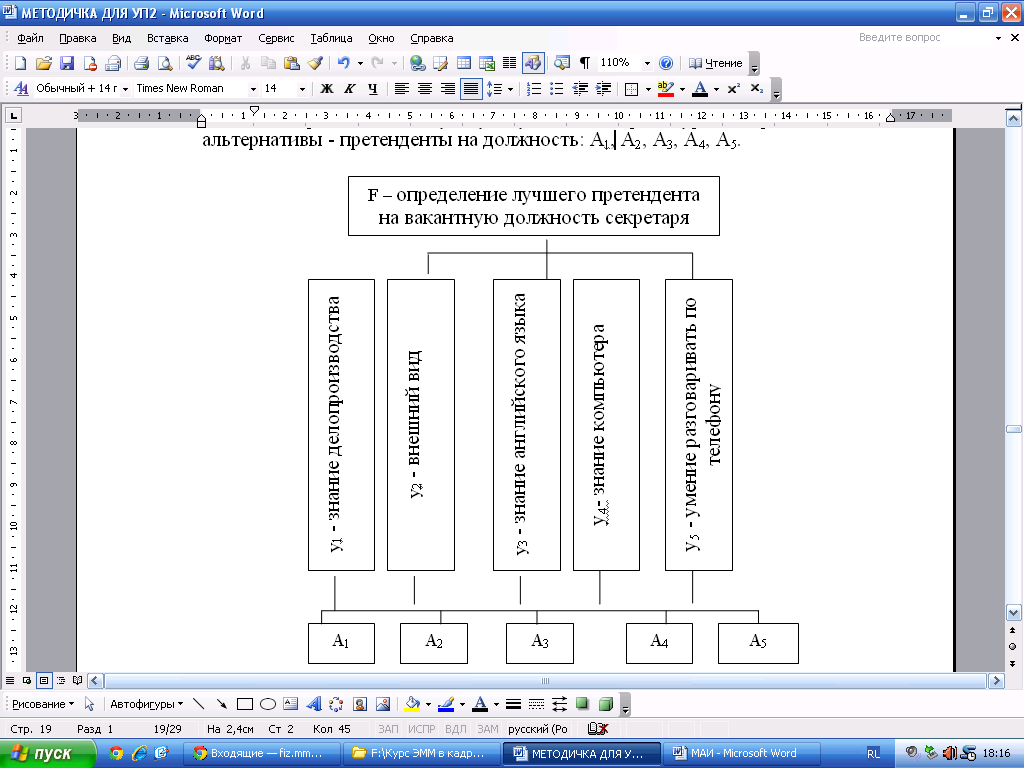Select the Oval drawing tool
This screenshot has height=768, width=1024.
[x=268, y=704]
